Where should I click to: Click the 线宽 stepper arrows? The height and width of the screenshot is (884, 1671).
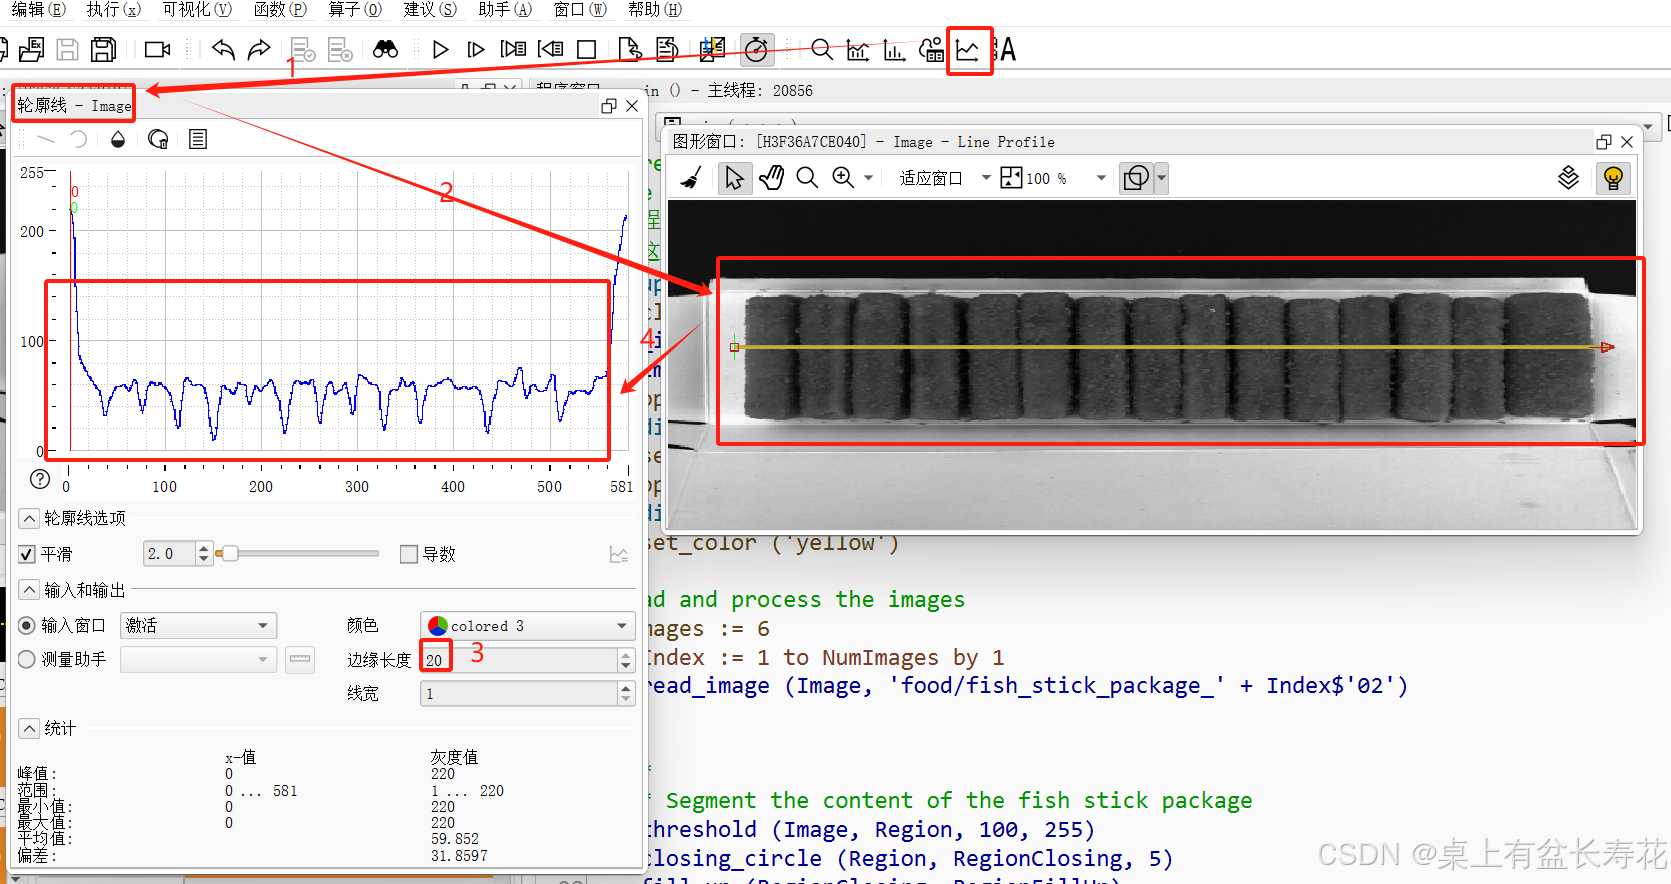(x=626, y=694)
